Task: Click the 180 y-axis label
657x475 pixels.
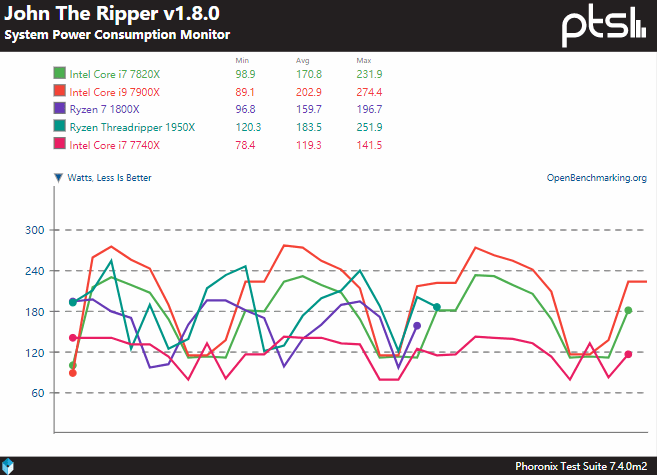Action: (x=35, y=312)
